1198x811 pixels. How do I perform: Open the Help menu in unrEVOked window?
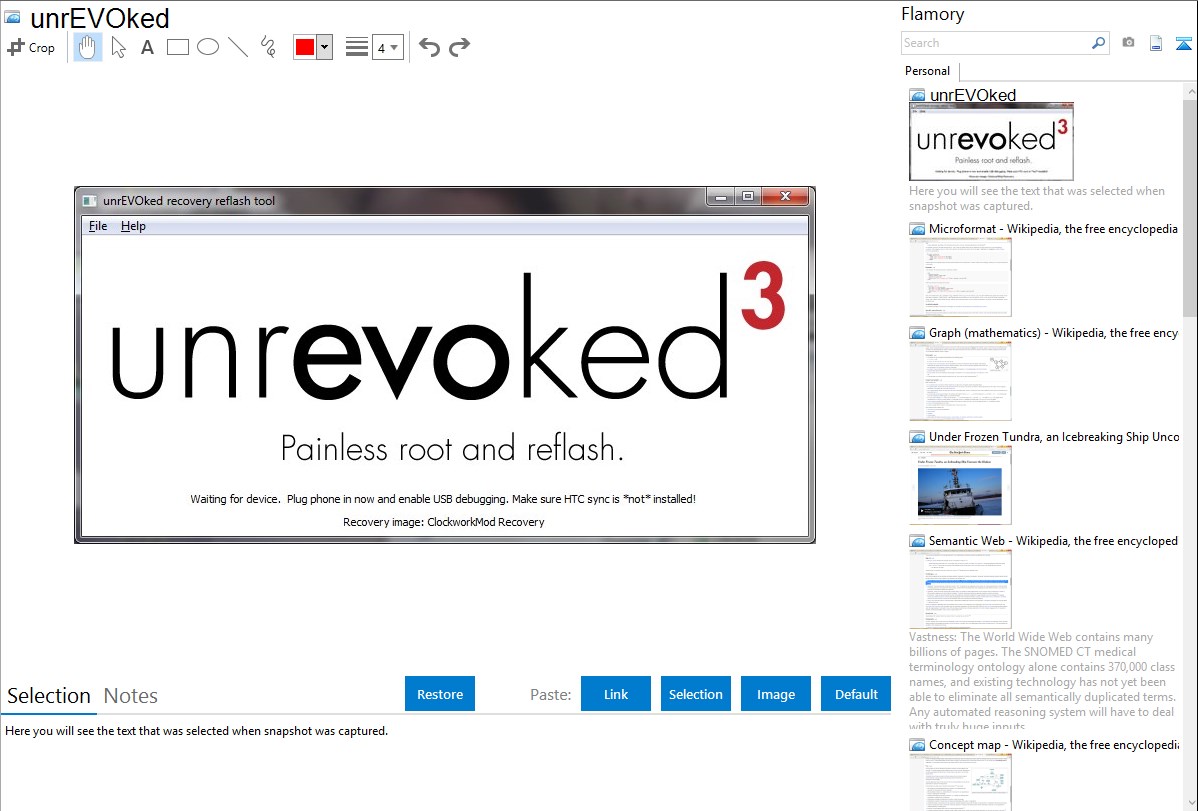click(133, 225)
